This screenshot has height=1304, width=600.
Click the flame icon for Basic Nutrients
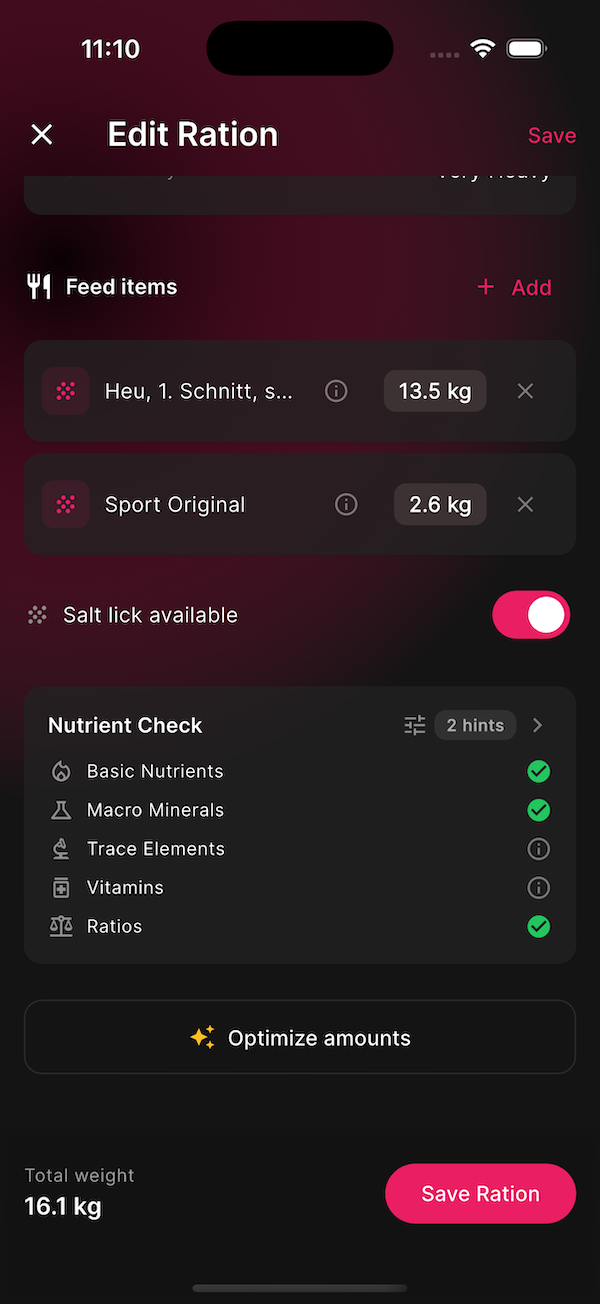60,771
